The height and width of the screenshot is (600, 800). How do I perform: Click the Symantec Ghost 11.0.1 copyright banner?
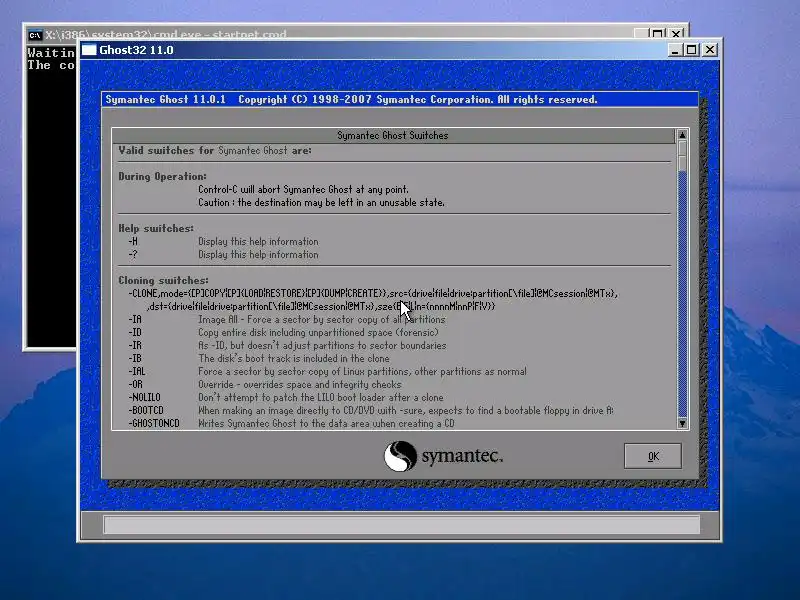point(400,99)
